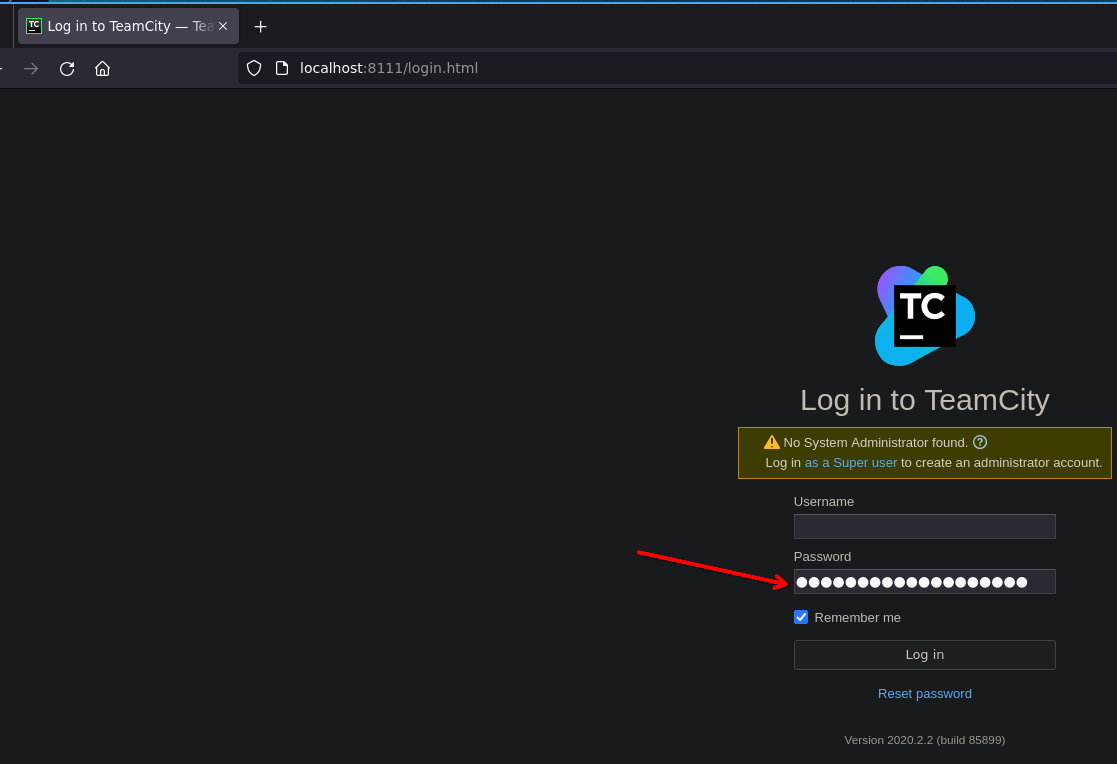Click into the Password field
The height and width of the screenshot is (764, 1117).
pos(924,582)
